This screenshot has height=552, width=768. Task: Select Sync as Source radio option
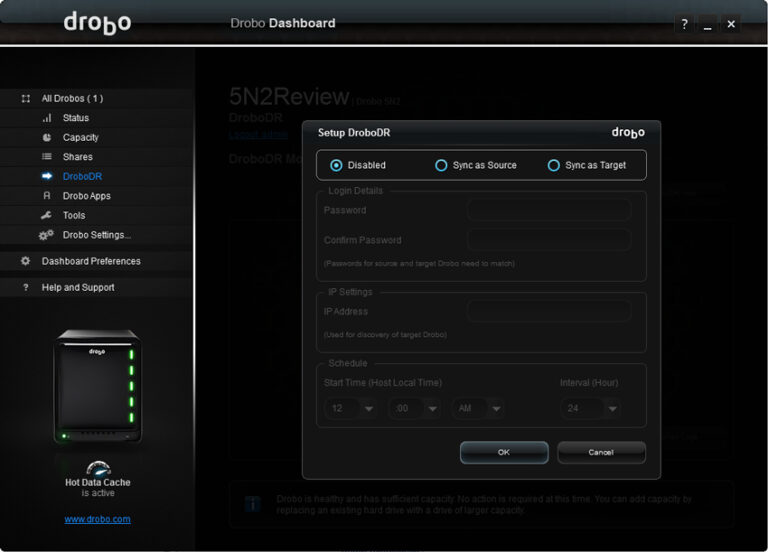tap(441, 166)
